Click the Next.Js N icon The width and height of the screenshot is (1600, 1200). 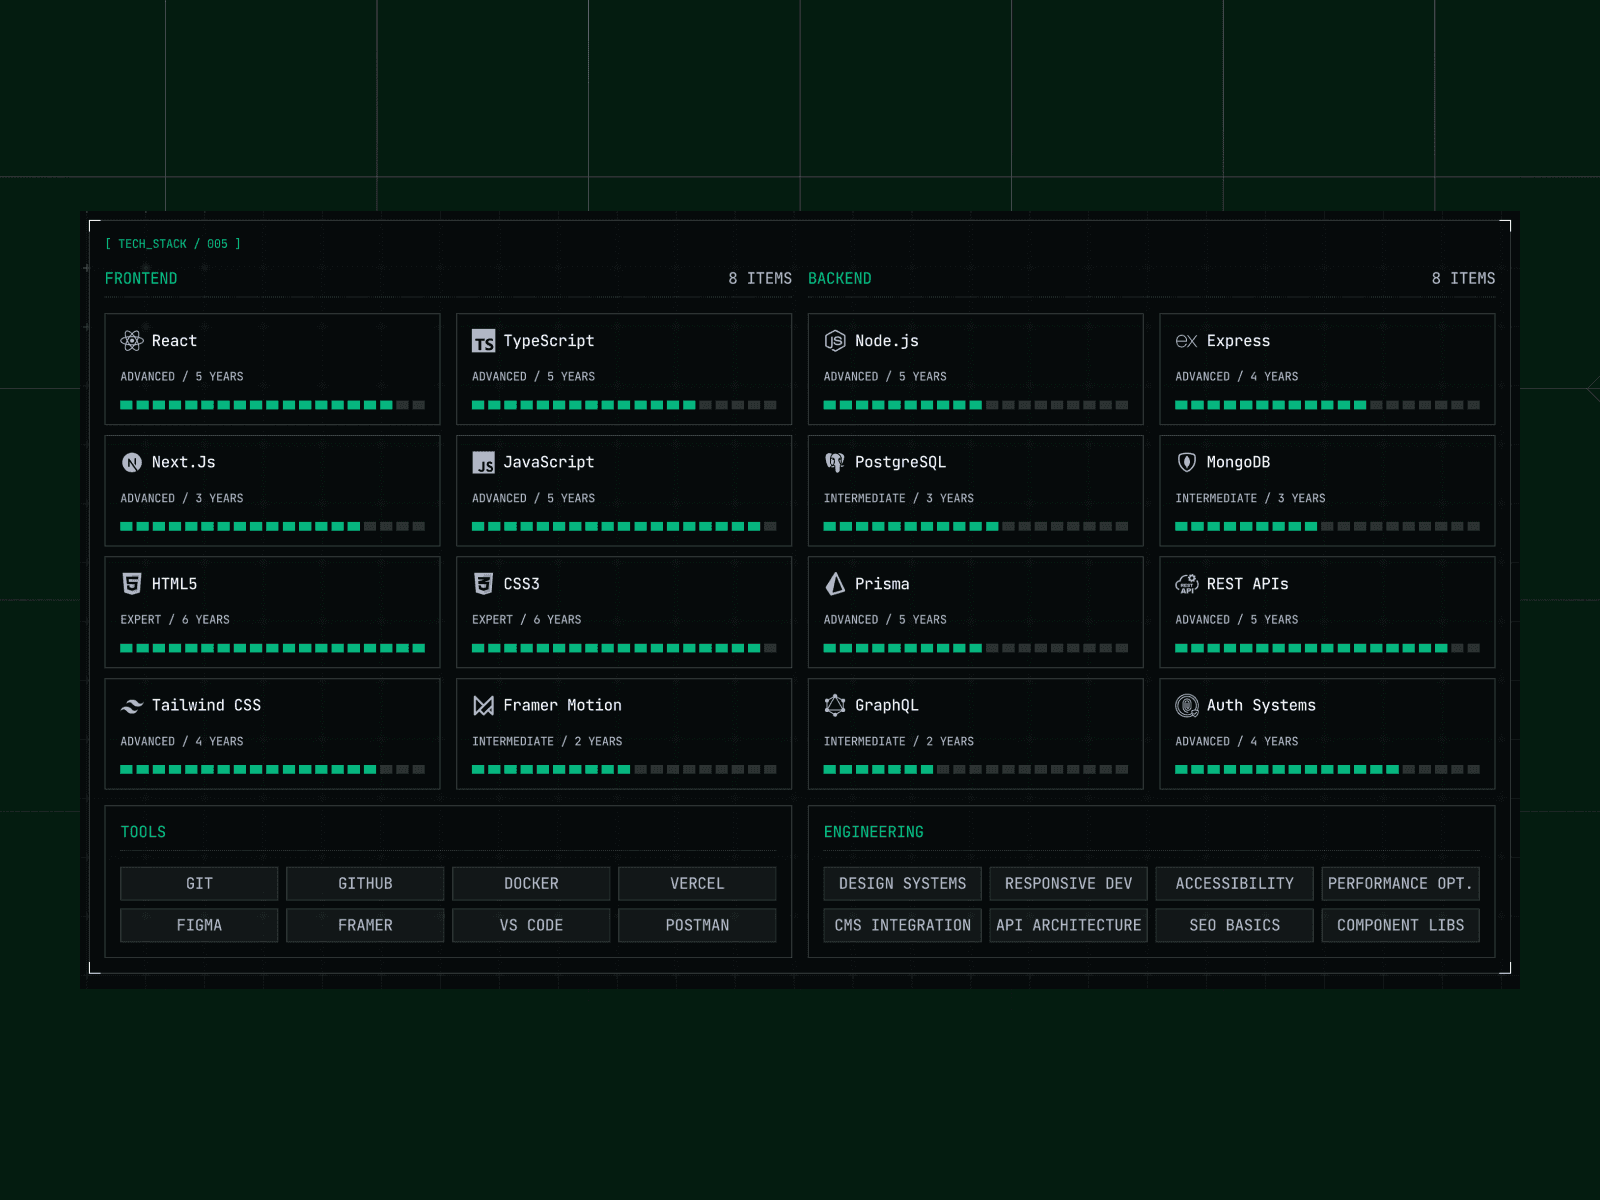[132, 462]
